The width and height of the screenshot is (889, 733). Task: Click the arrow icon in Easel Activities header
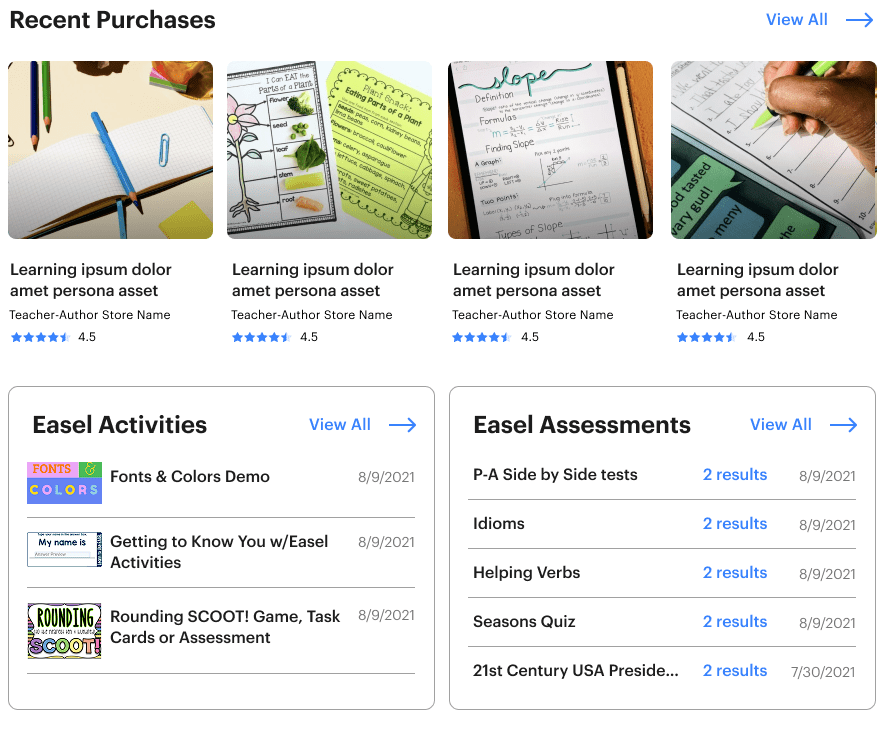(403, 425)
